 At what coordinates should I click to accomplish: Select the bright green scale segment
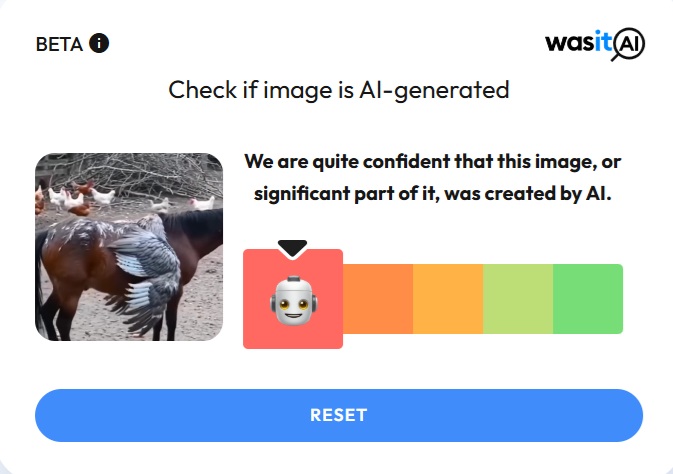tap(588, 299)
